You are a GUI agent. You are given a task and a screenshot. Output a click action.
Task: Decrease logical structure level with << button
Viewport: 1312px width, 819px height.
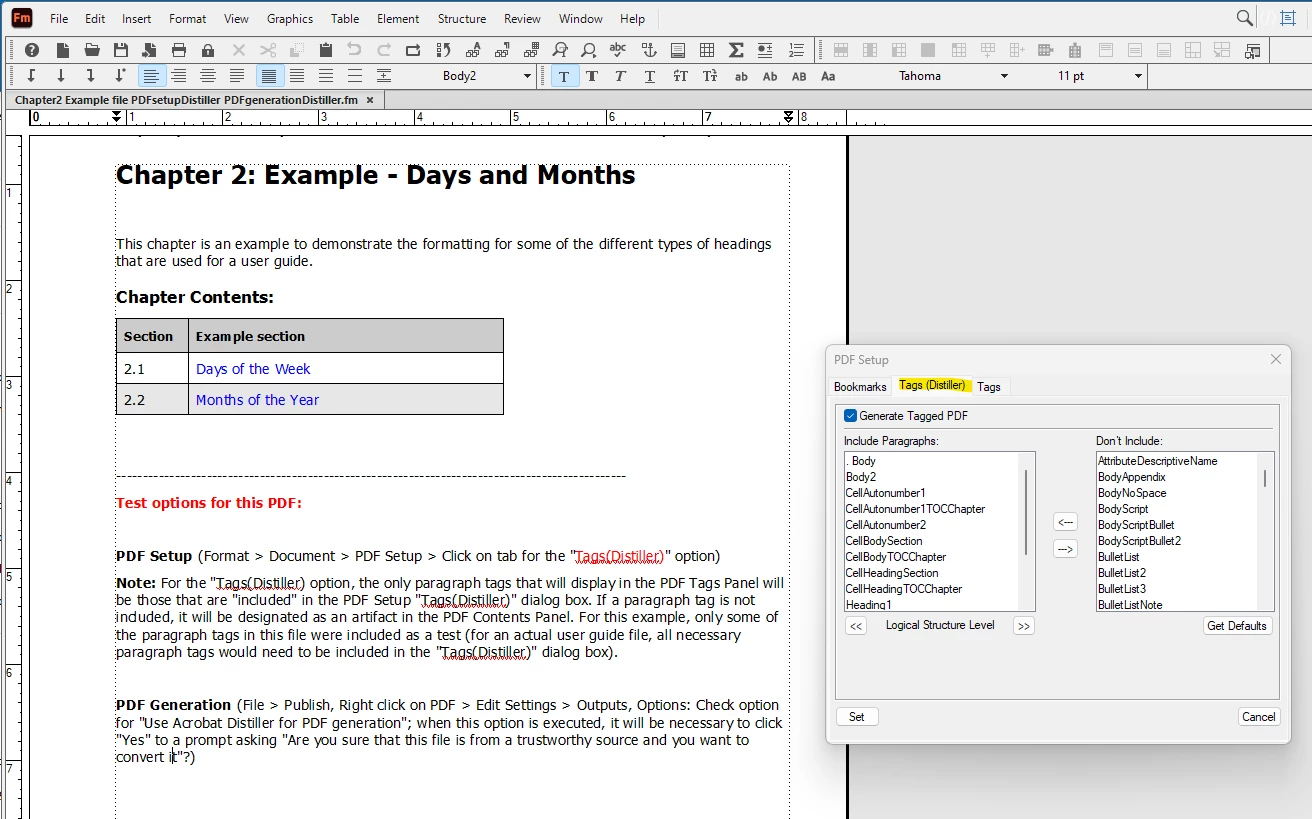pyautogui.click(x=856, y=626)
